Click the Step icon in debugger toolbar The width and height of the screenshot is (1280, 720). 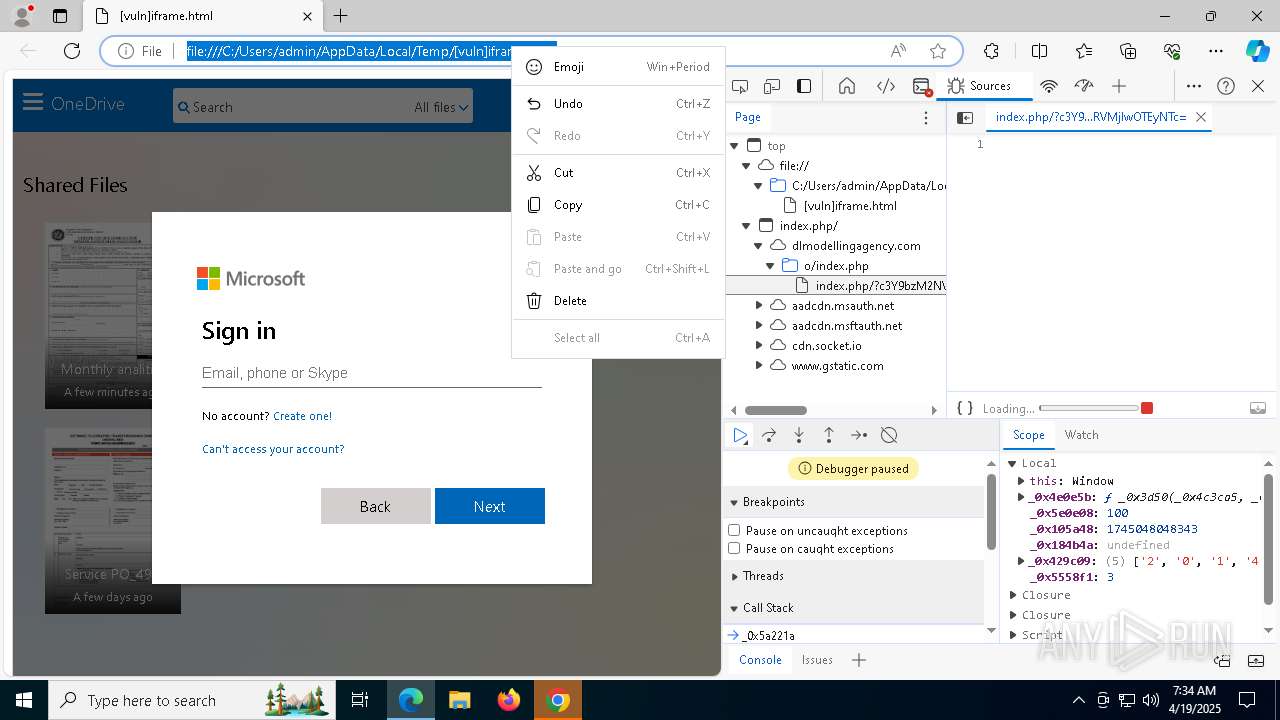[x=859, y=435]
